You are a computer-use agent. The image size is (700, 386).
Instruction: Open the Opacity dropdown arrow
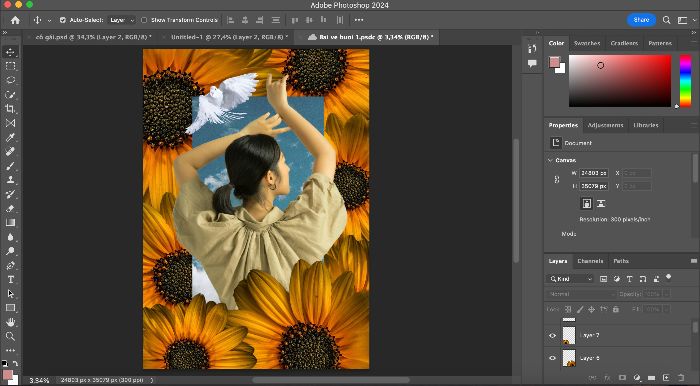tap(667, 294)
